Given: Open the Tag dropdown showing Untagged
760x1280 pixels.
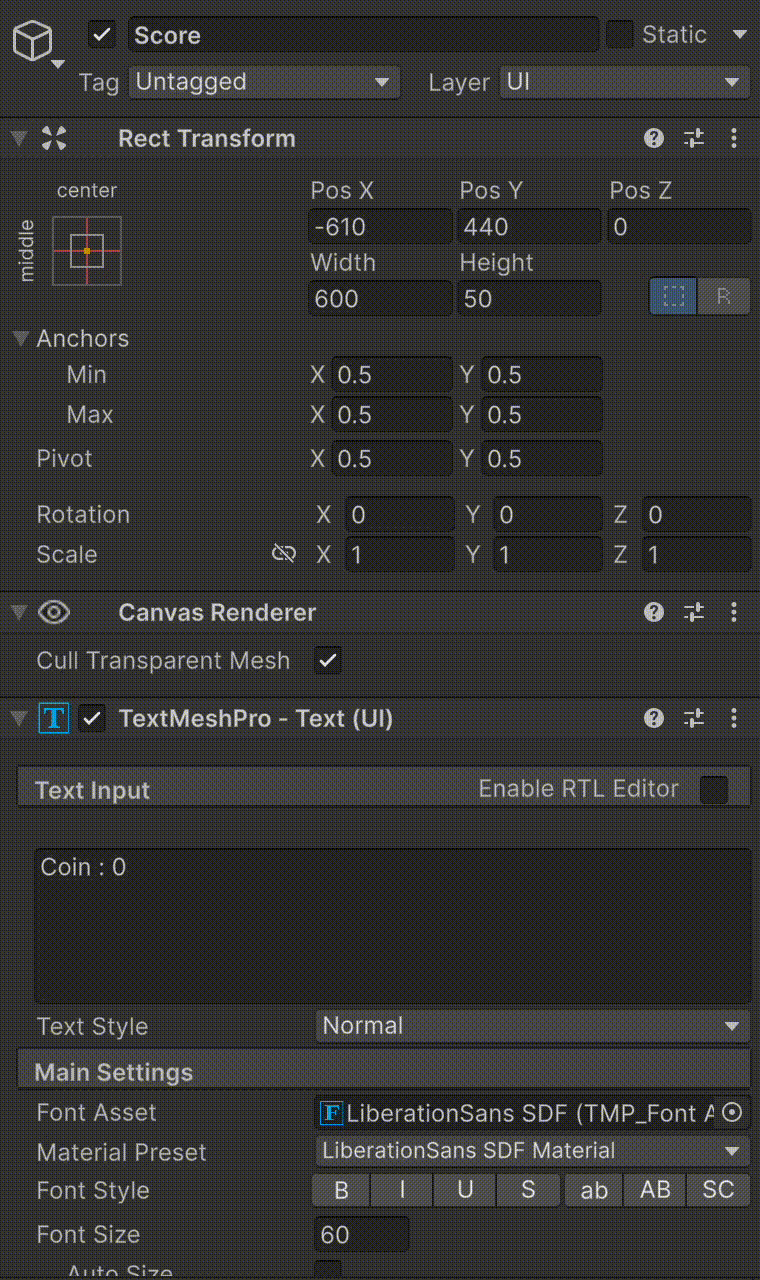Looking at the screenshot, I should (x=264, y=82).
